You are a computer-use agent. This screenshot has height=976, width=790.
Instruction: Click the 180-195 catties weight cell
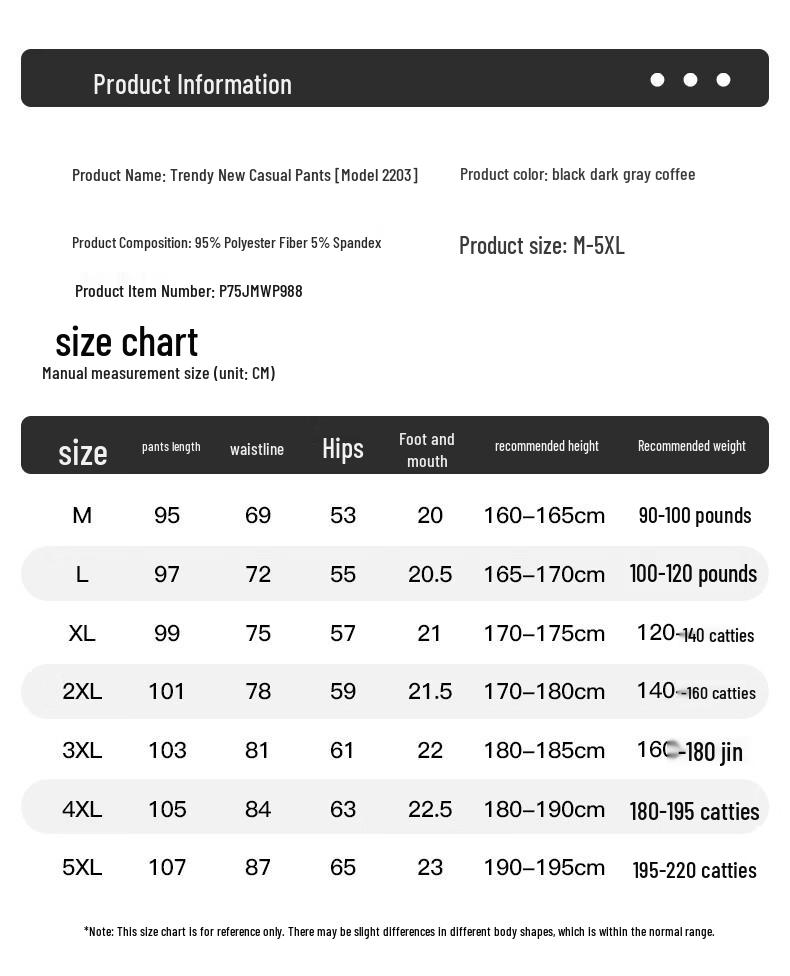694,812
